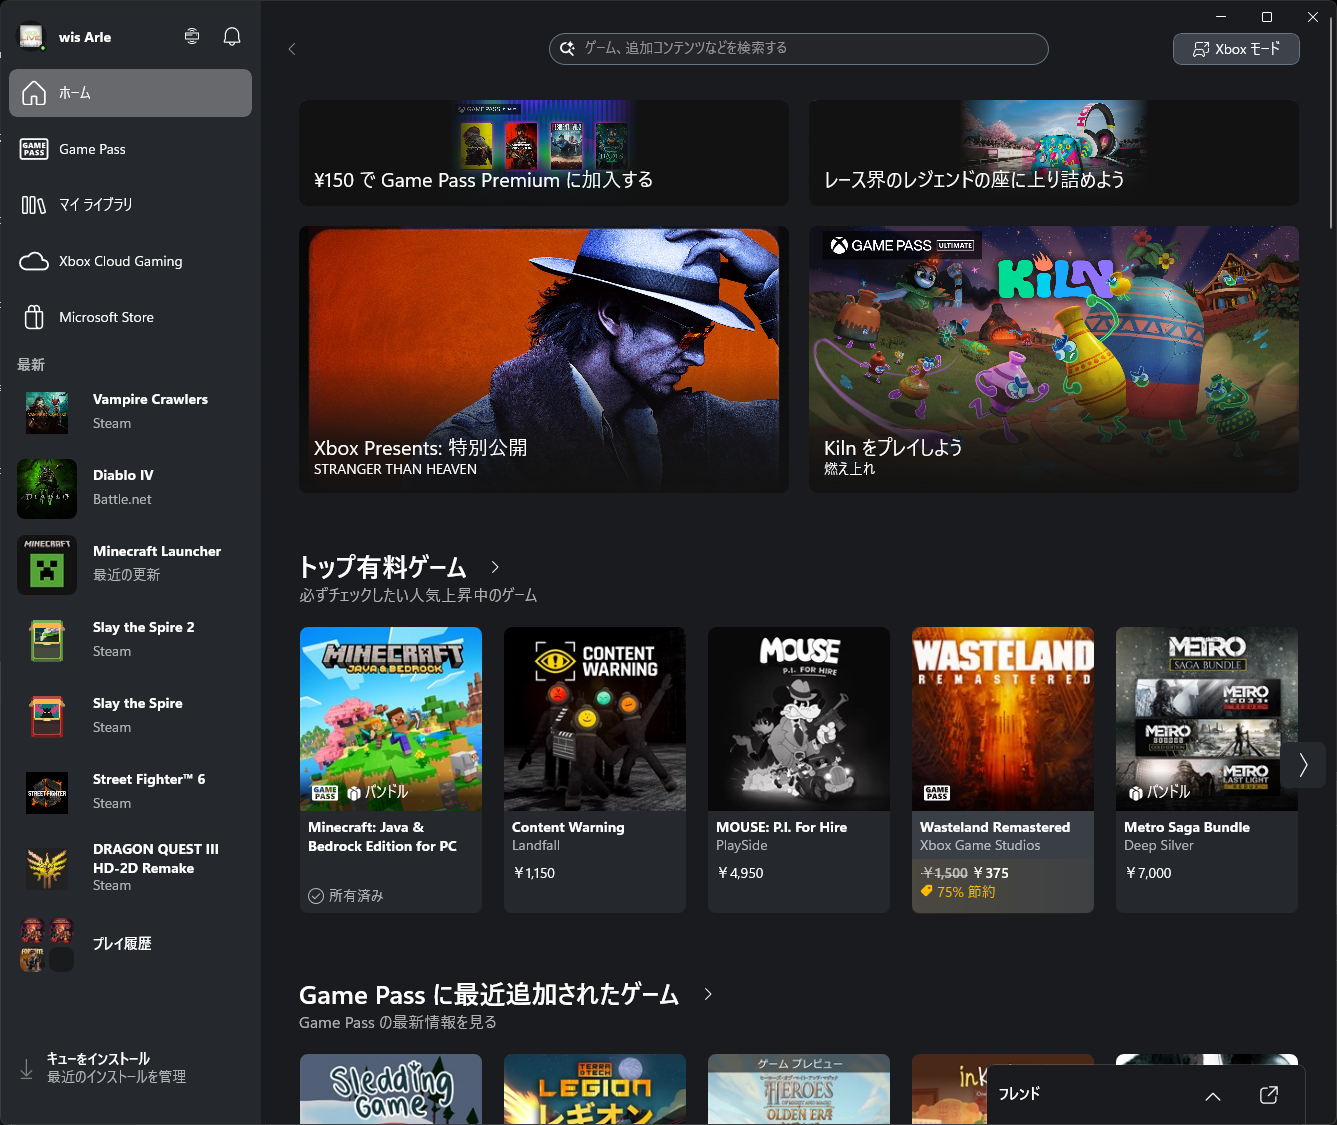Open the Sledding Game tile
This screenshot has width=1337, height=1125.
pos(391,1089)
